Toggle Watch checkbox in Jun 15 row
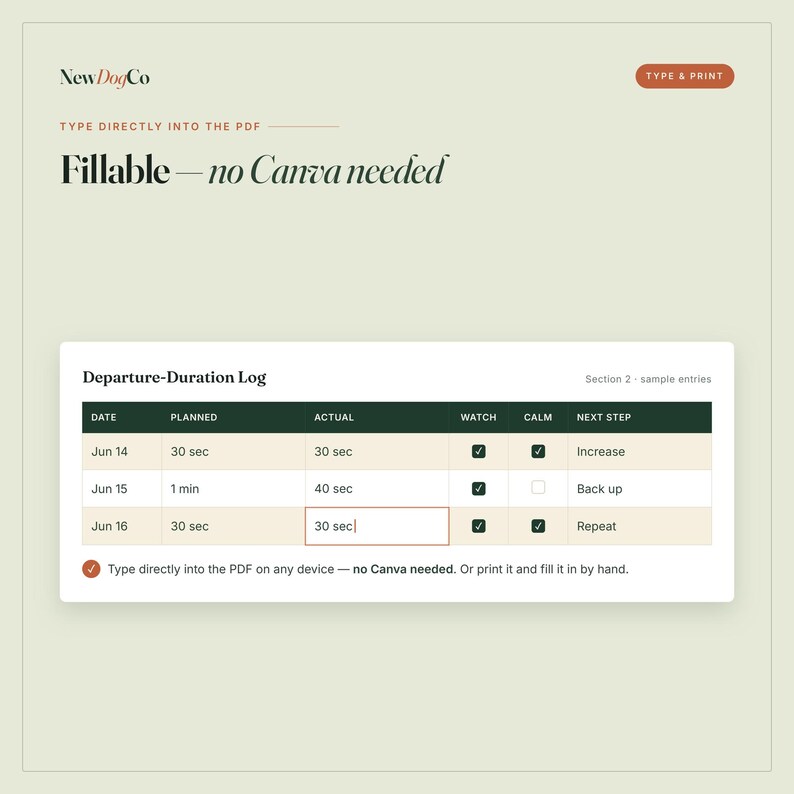This screenshot has width=794, height=794. pyautogui.click(x=479, y=489)
